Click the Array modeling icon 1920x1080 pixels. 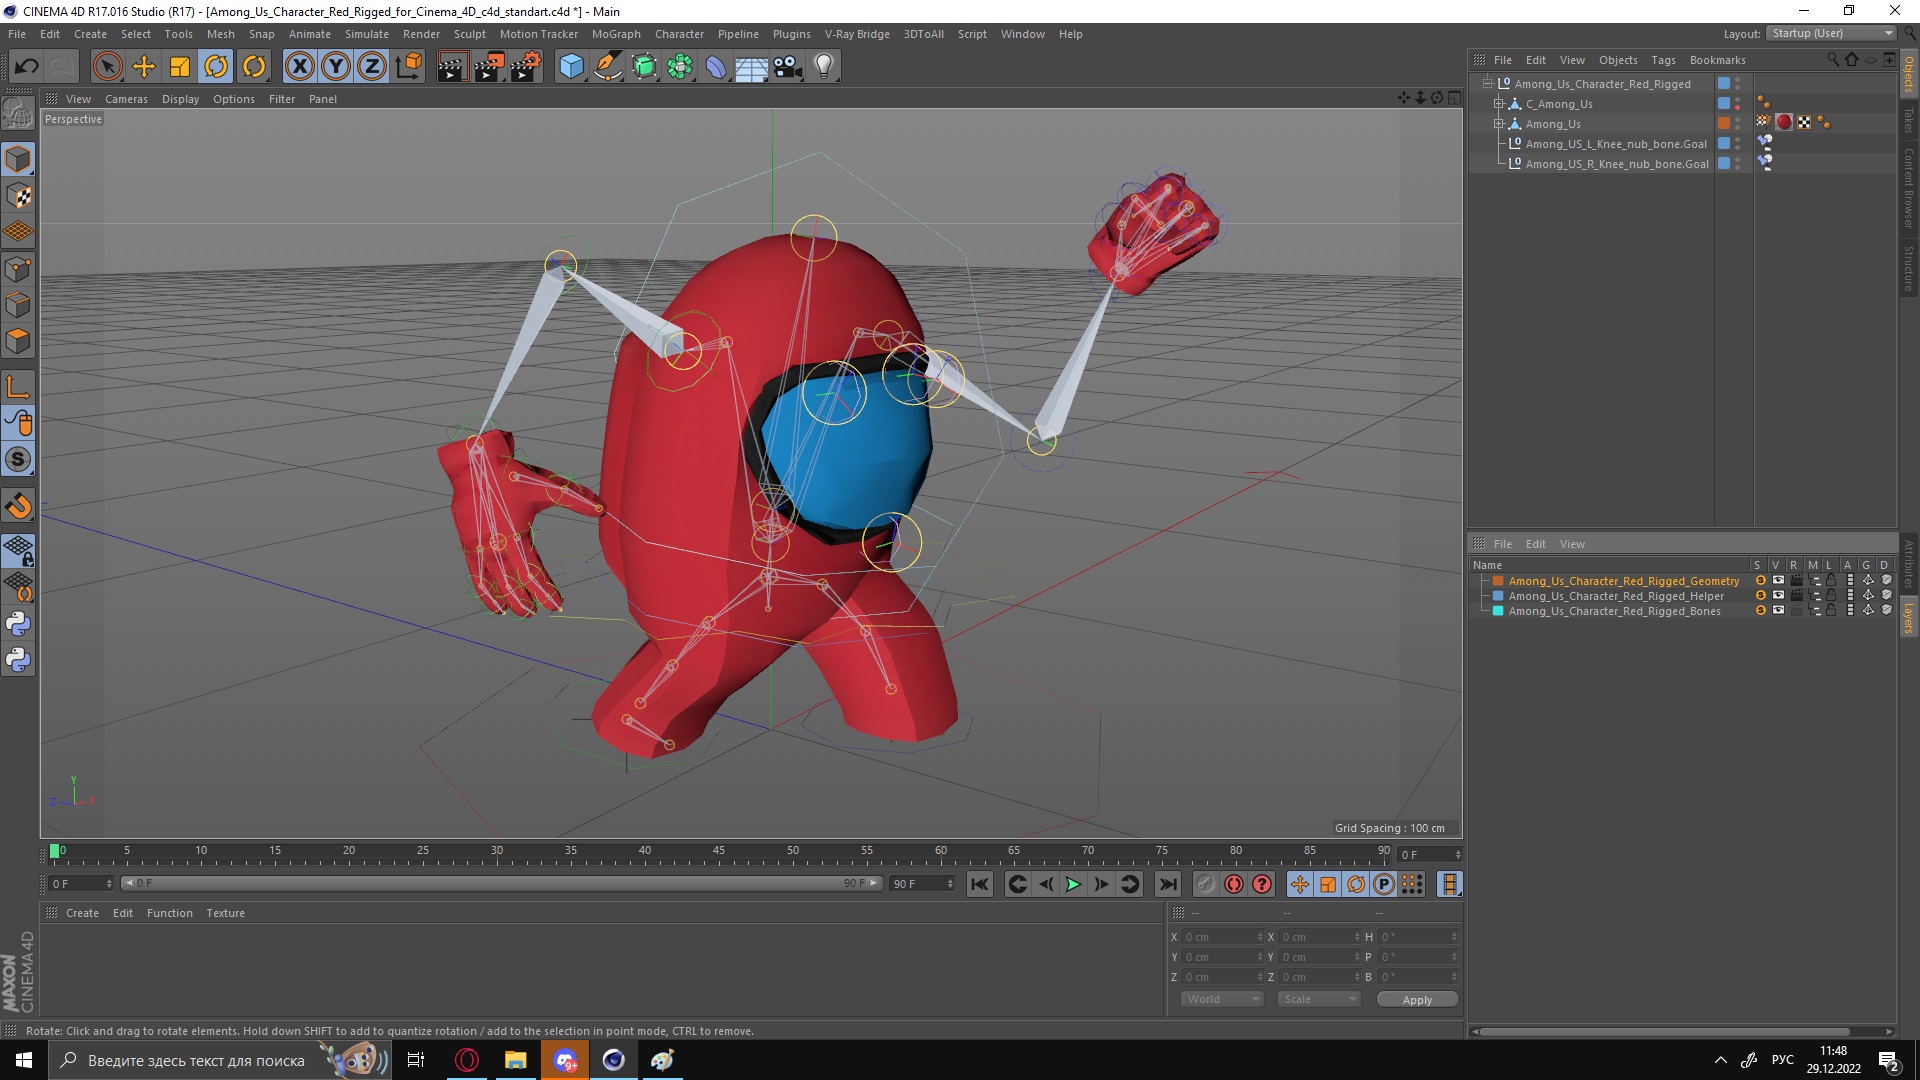point(680,67)
